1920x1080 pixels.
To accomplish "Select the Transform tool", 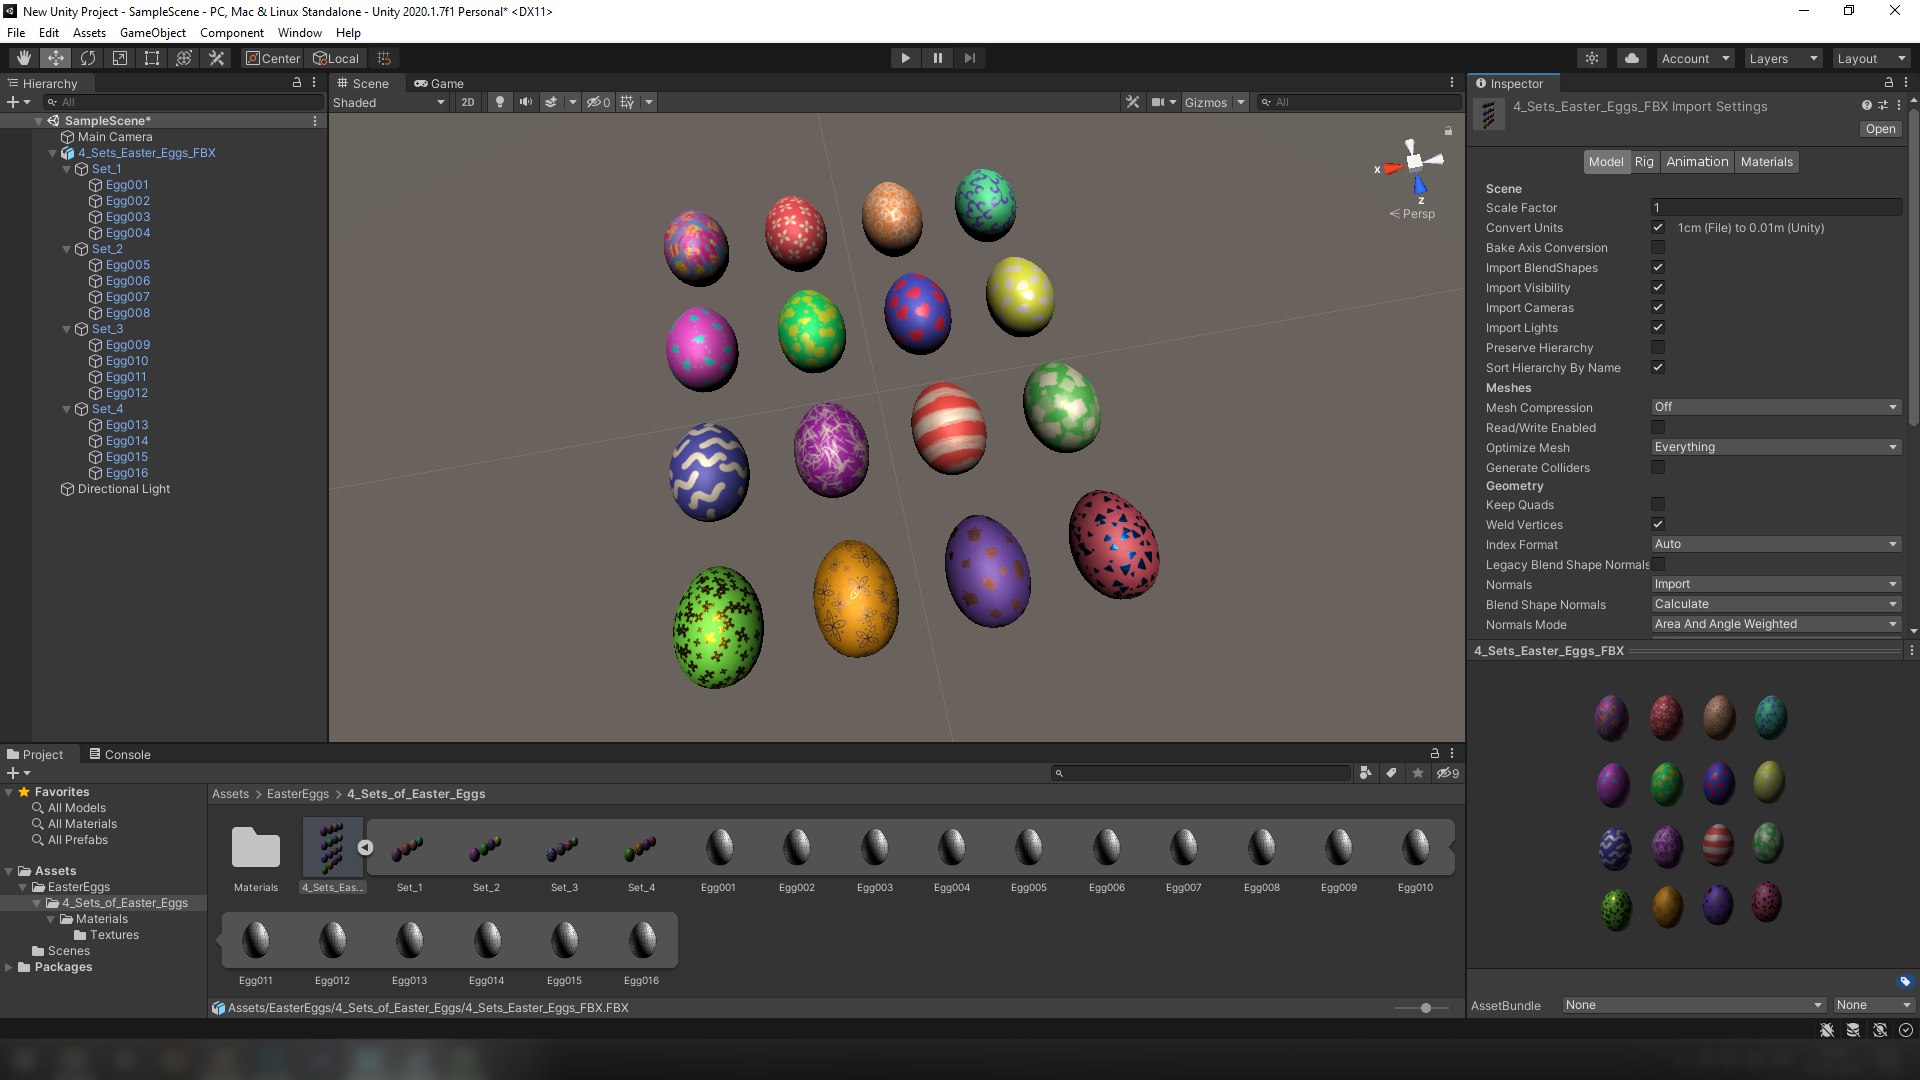I will click(x=184, y=58).
